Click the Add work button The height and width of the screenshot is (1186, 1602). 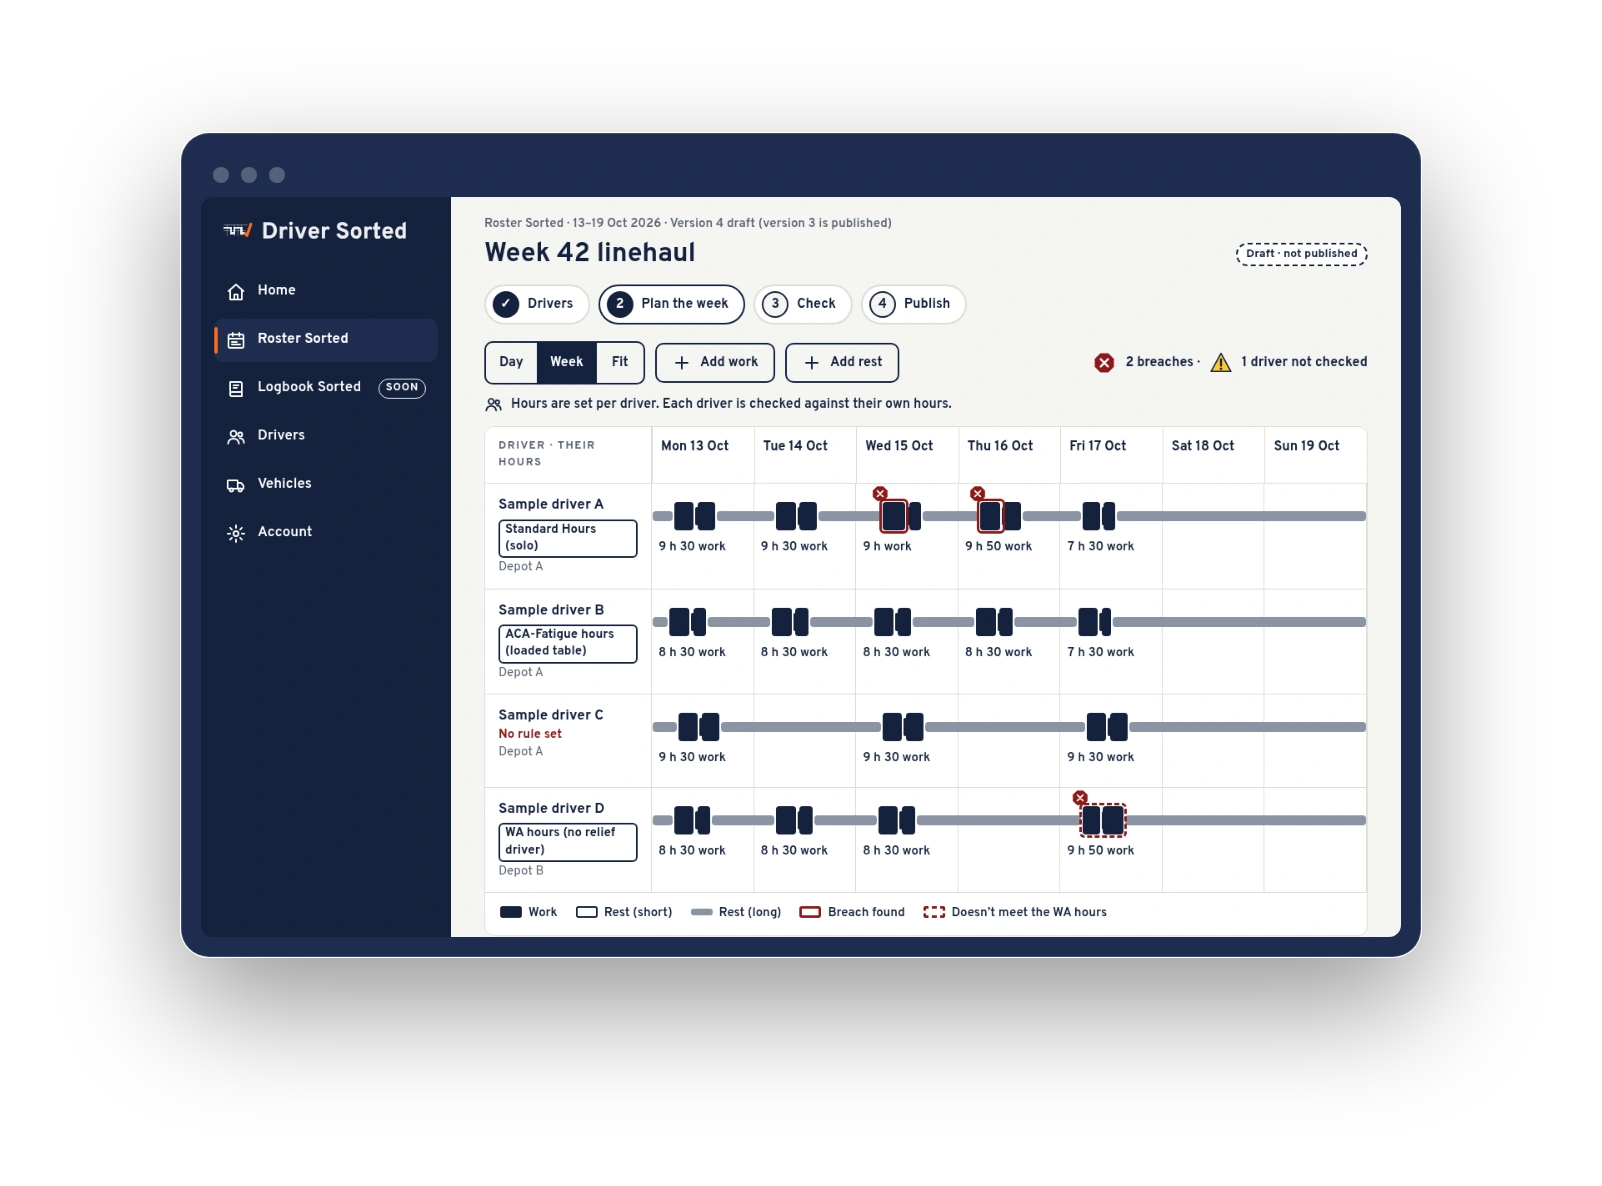coord(715,363)
